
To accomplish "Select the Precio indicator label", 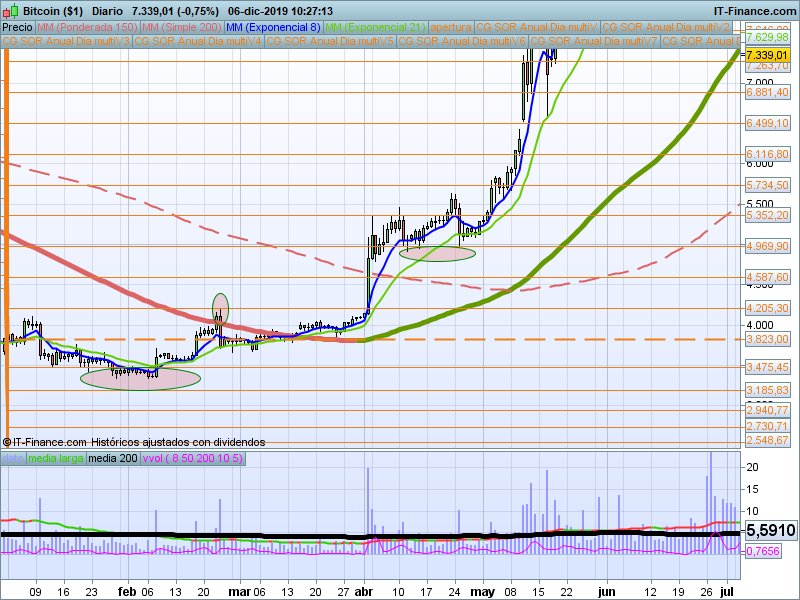I will tap(17, 26).
